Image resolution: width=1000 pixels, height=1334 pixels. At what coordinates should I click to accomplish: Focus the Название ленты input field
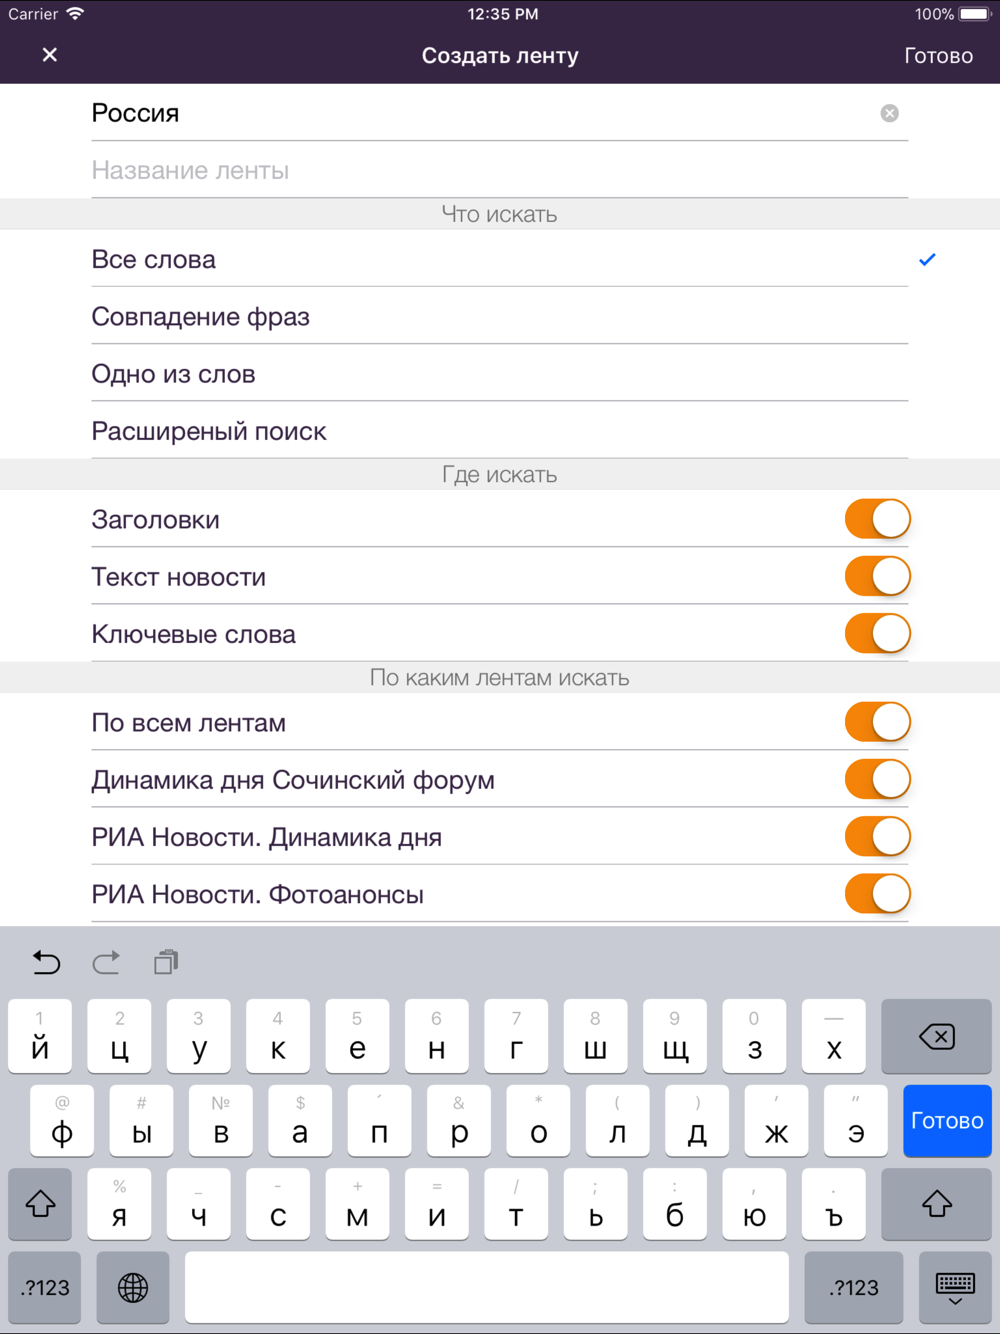pyautogui.click(x=500, y=170)
